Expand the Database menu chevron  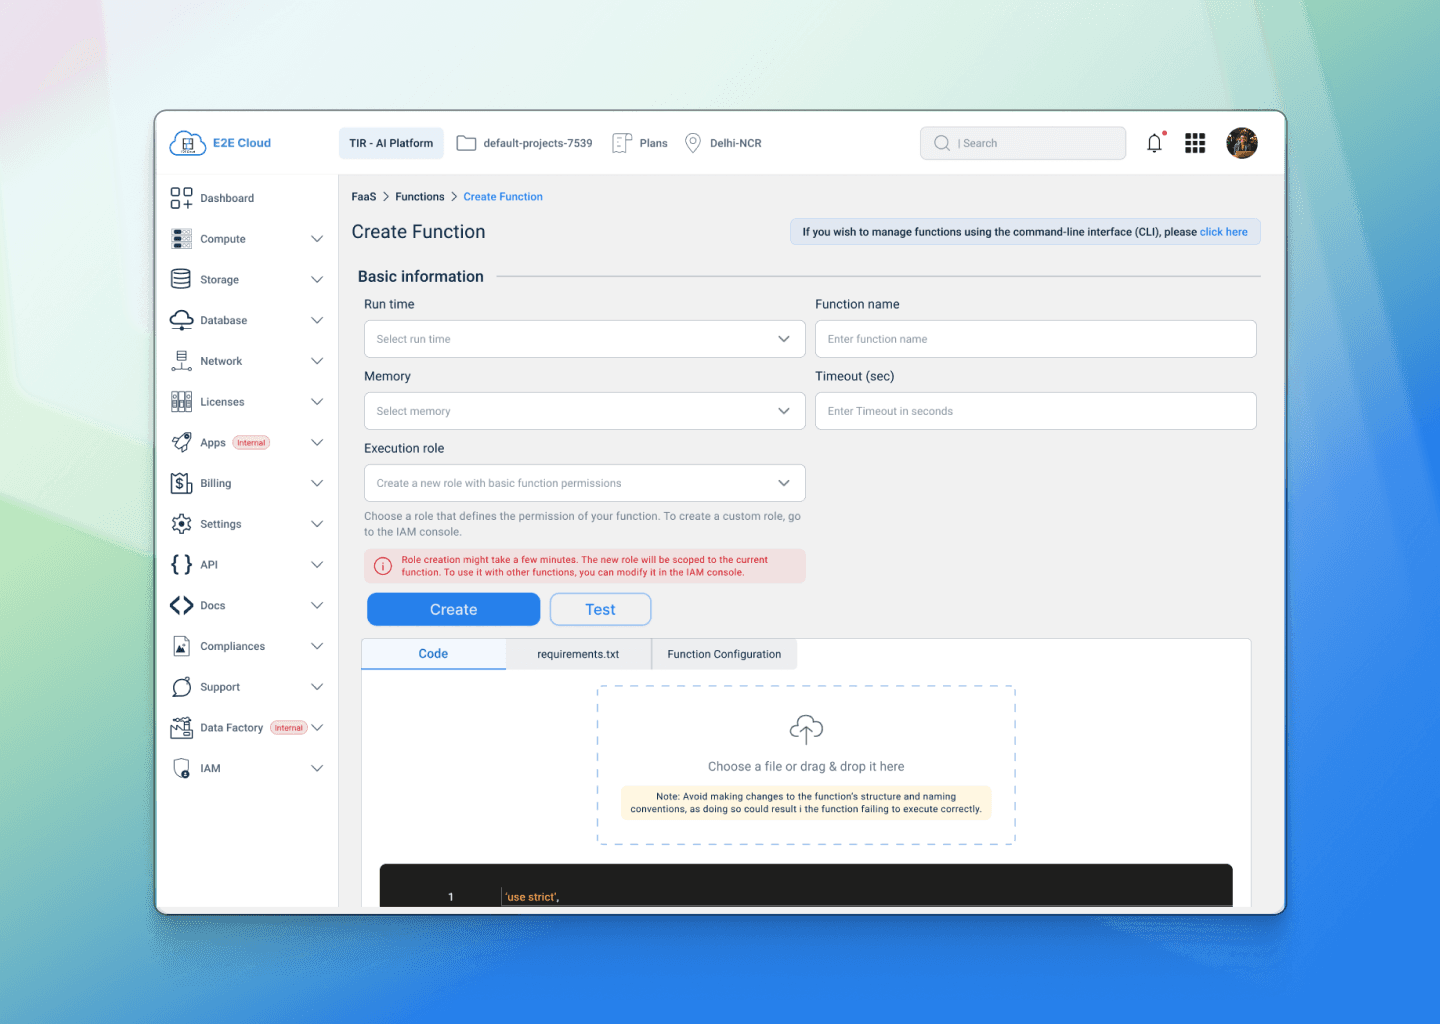tap(317, 320)
